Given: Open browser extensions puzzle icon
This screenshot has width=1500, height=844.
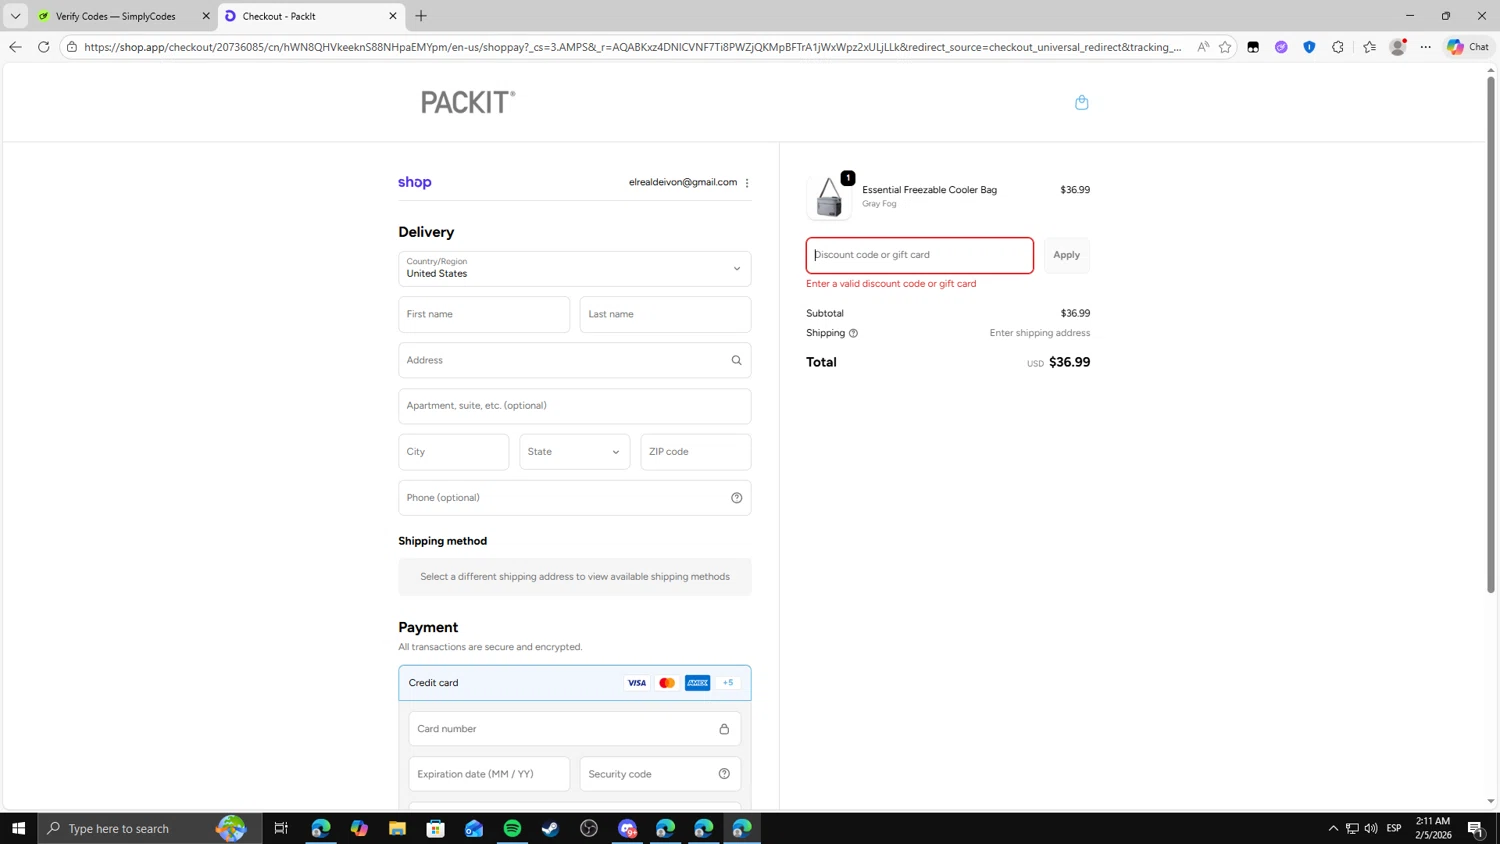Looking at the screenshot, I should click(x=1338, y=47).
